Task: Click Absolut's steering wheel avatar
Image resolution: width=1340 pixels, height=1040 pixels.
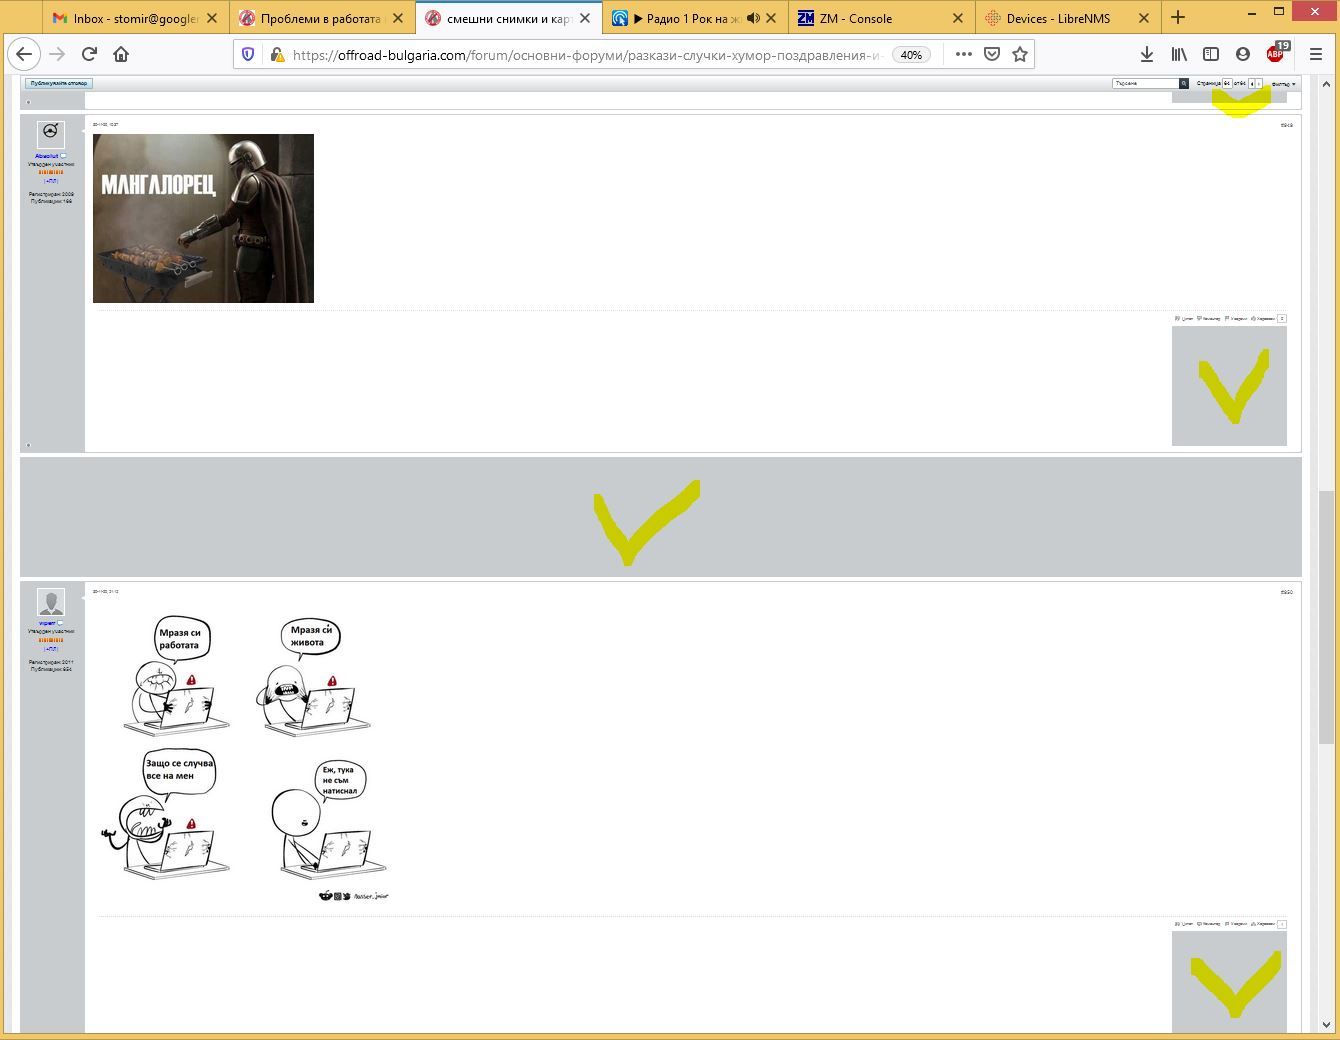Action: tap(51, 134)
